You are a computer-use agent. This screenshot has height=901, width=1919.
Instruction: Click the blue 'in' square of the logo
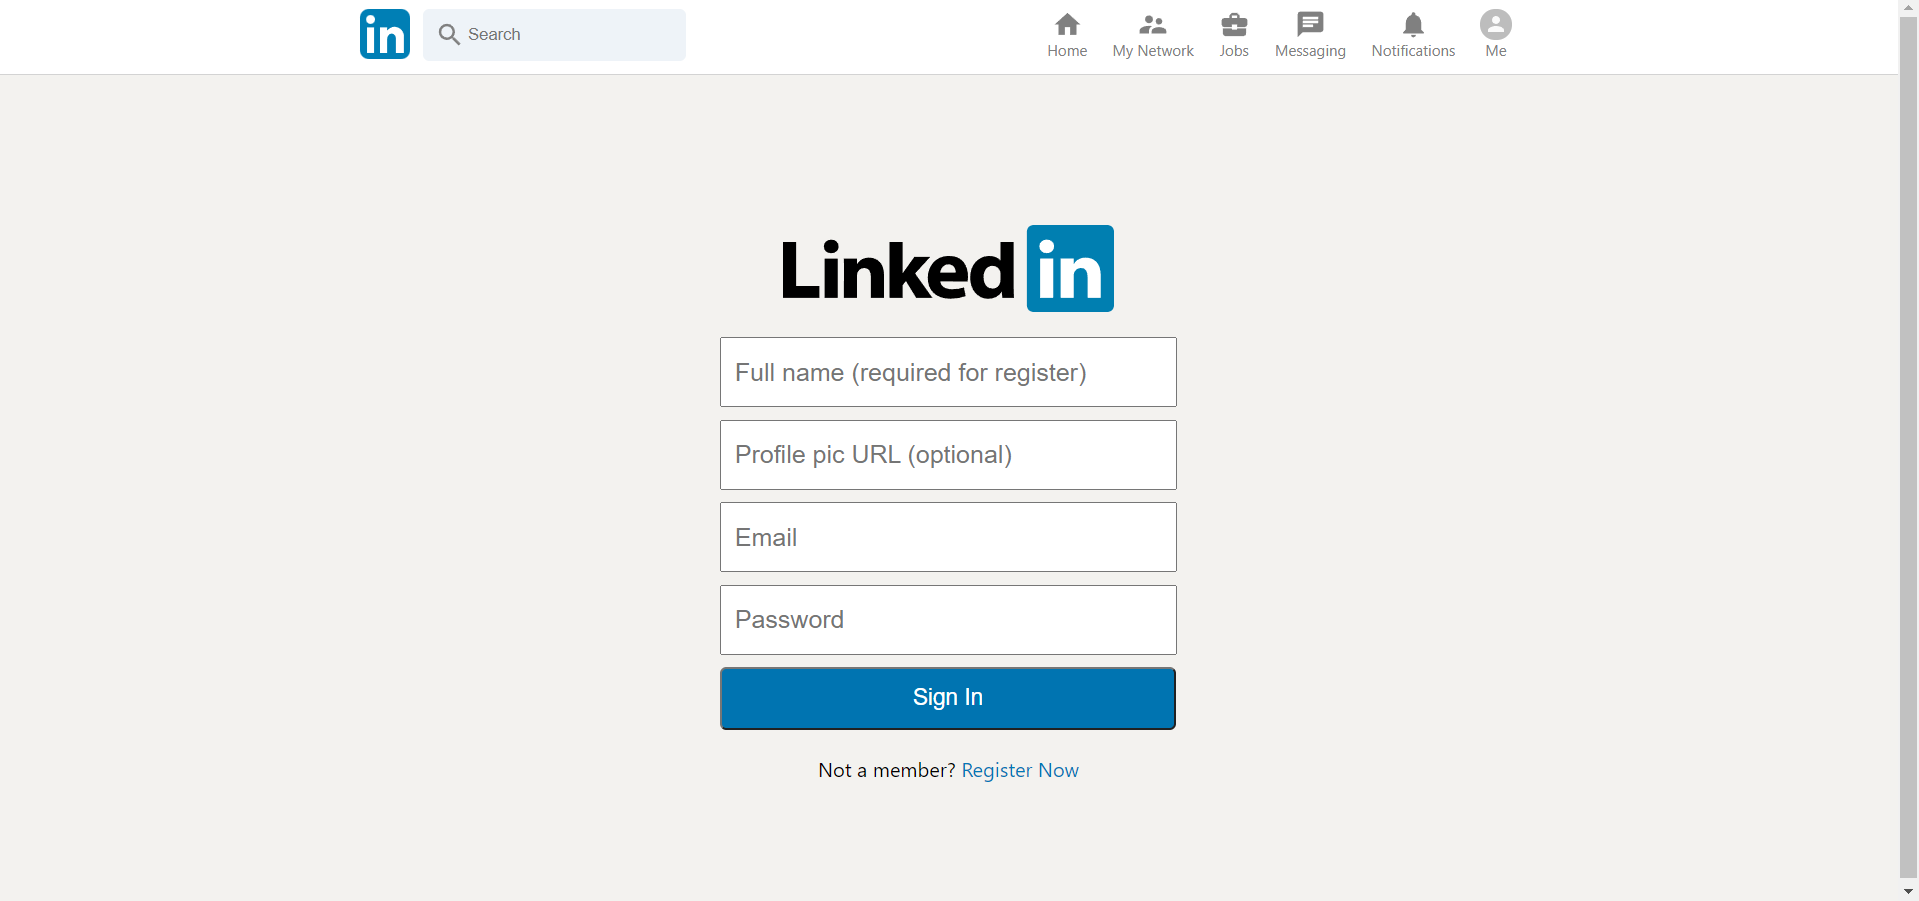point(1068,268)
